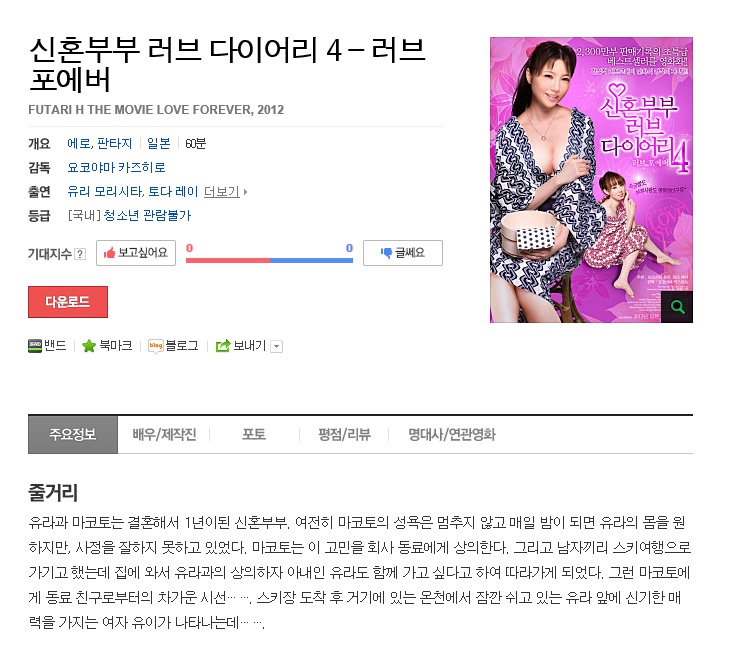
Task: Click the 일본 country link
Action: (159, 143)
